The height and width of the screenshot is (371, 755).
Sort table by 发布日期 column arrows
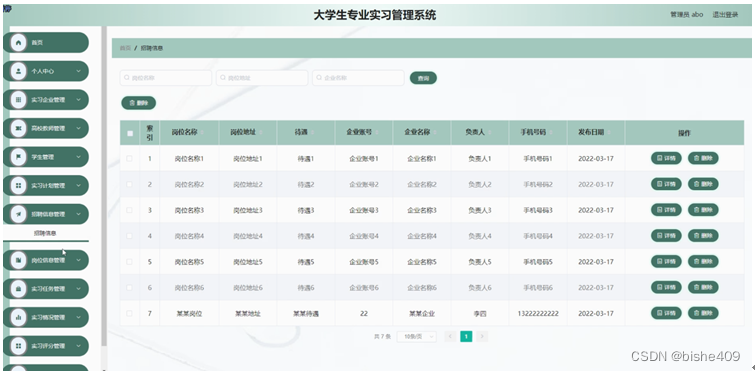609,132
